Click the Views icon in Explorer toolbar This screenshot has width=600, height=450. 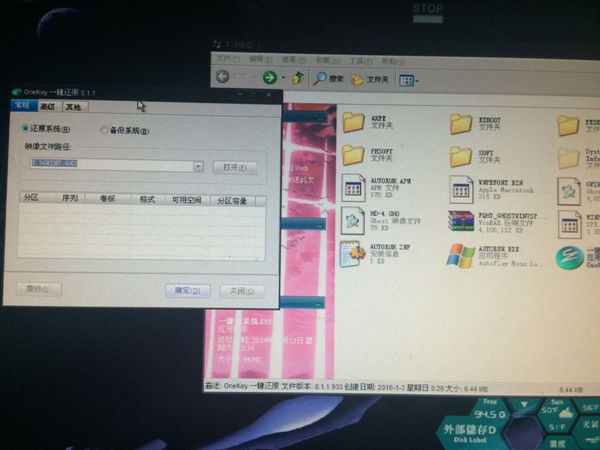(x=406, y=80)
